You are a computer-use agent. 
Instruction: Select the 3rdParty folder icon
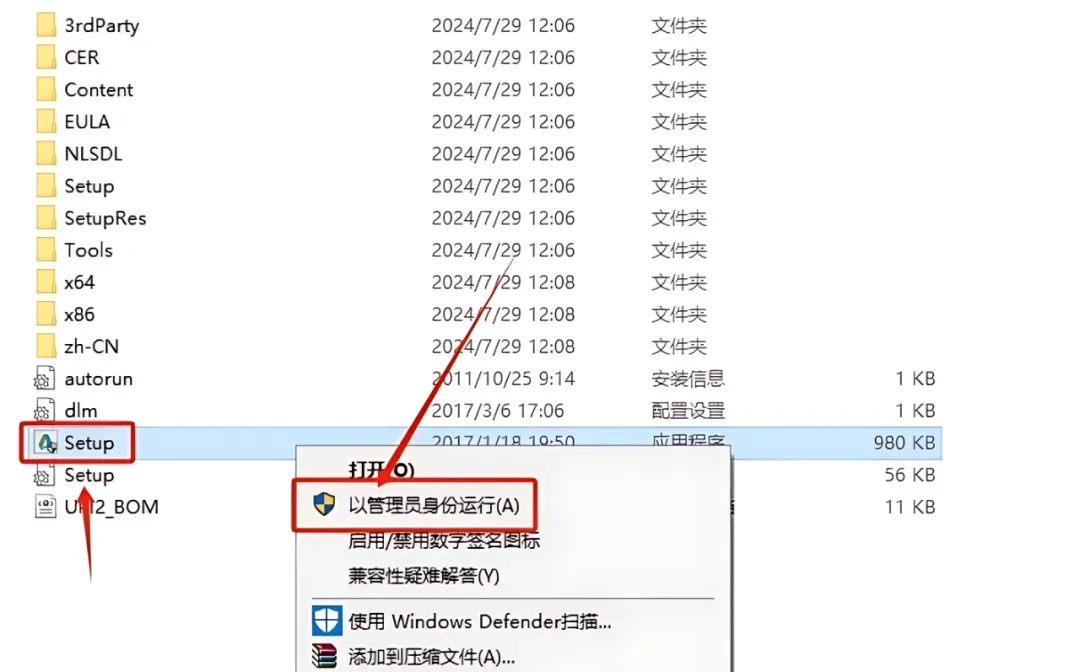tap(46, 25)
